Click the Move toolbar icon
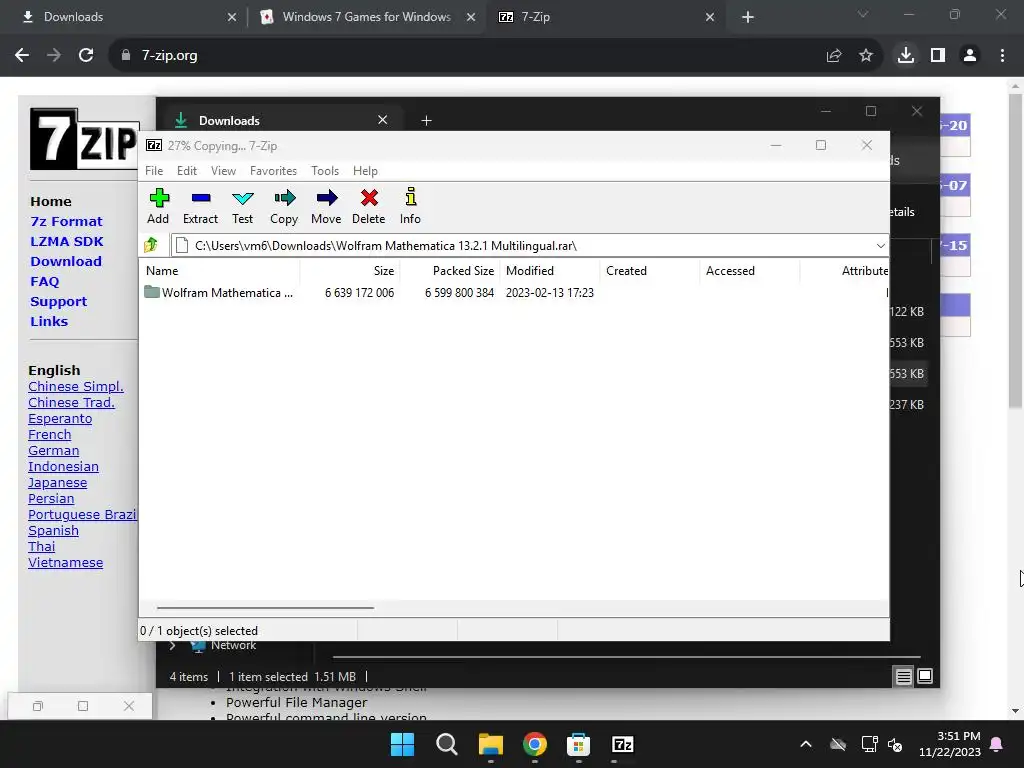This screenshot has width=1024, height=768. (x=326, y=206)
